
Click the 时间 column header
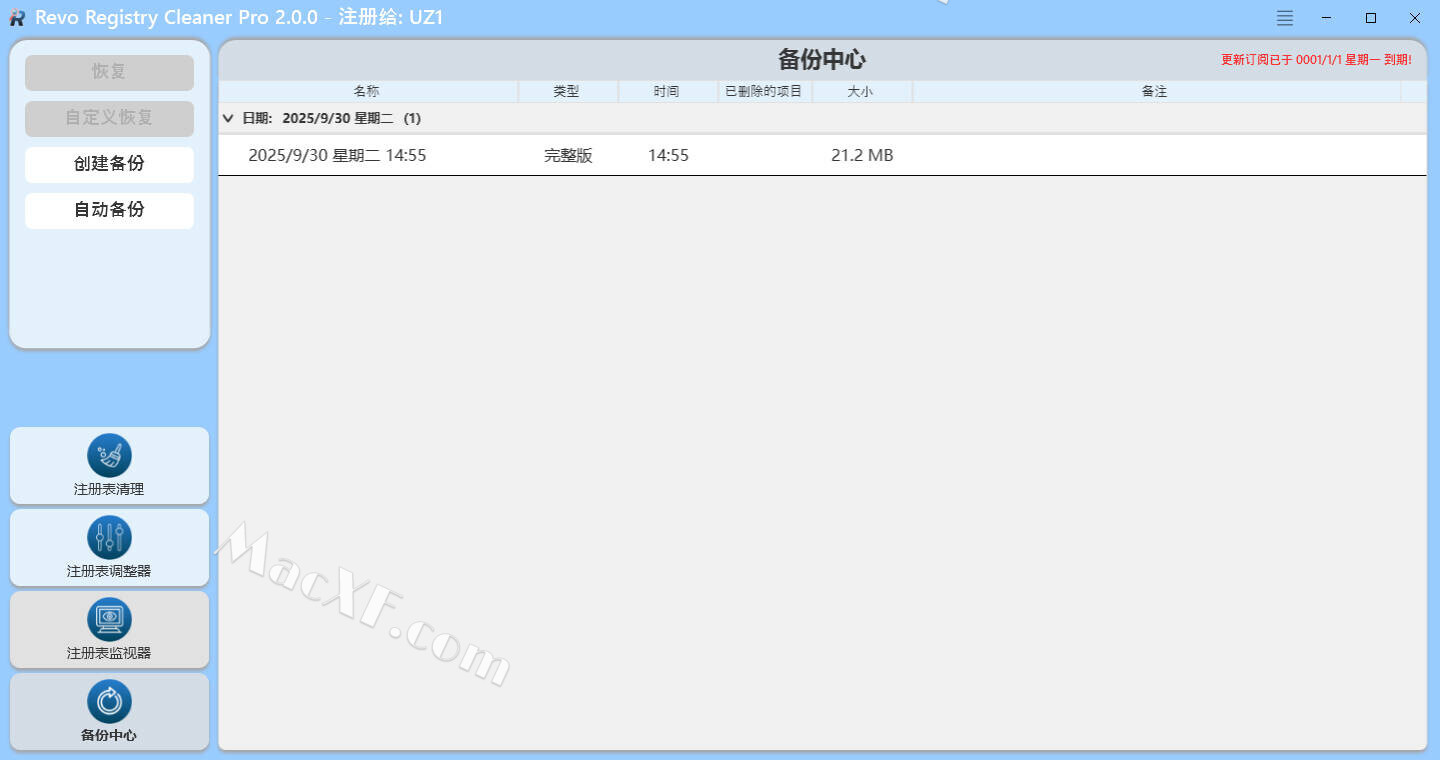tap(666, 91)
